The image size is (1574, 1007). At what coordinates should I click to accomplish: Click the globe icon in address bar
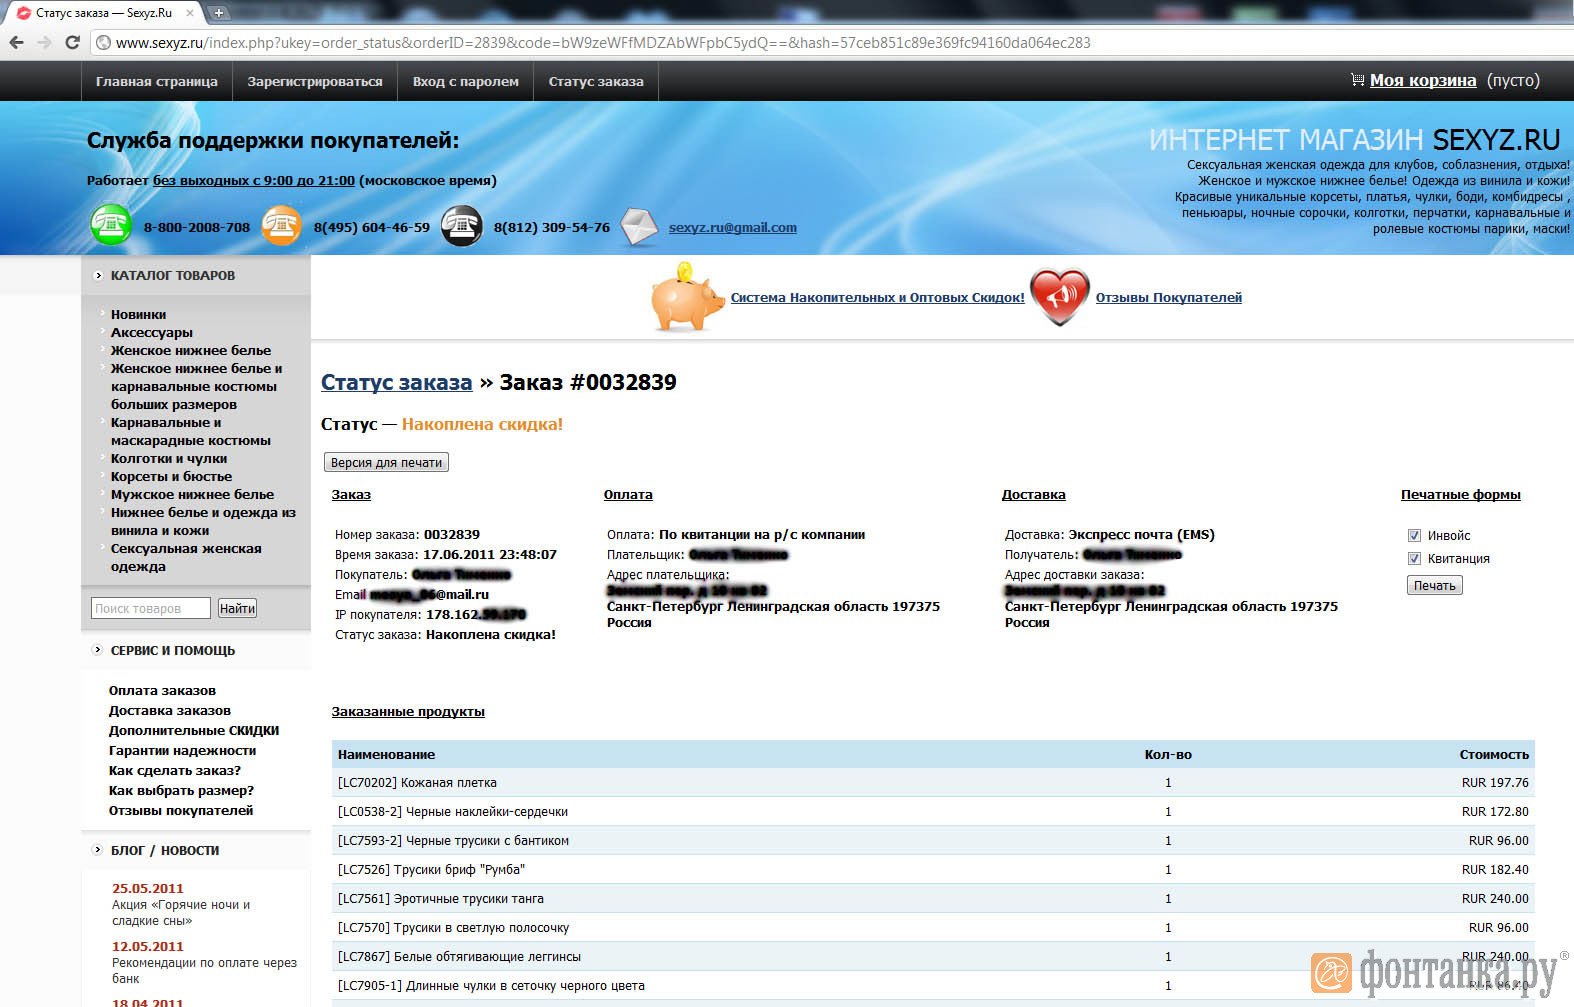[x=103, y=43]
